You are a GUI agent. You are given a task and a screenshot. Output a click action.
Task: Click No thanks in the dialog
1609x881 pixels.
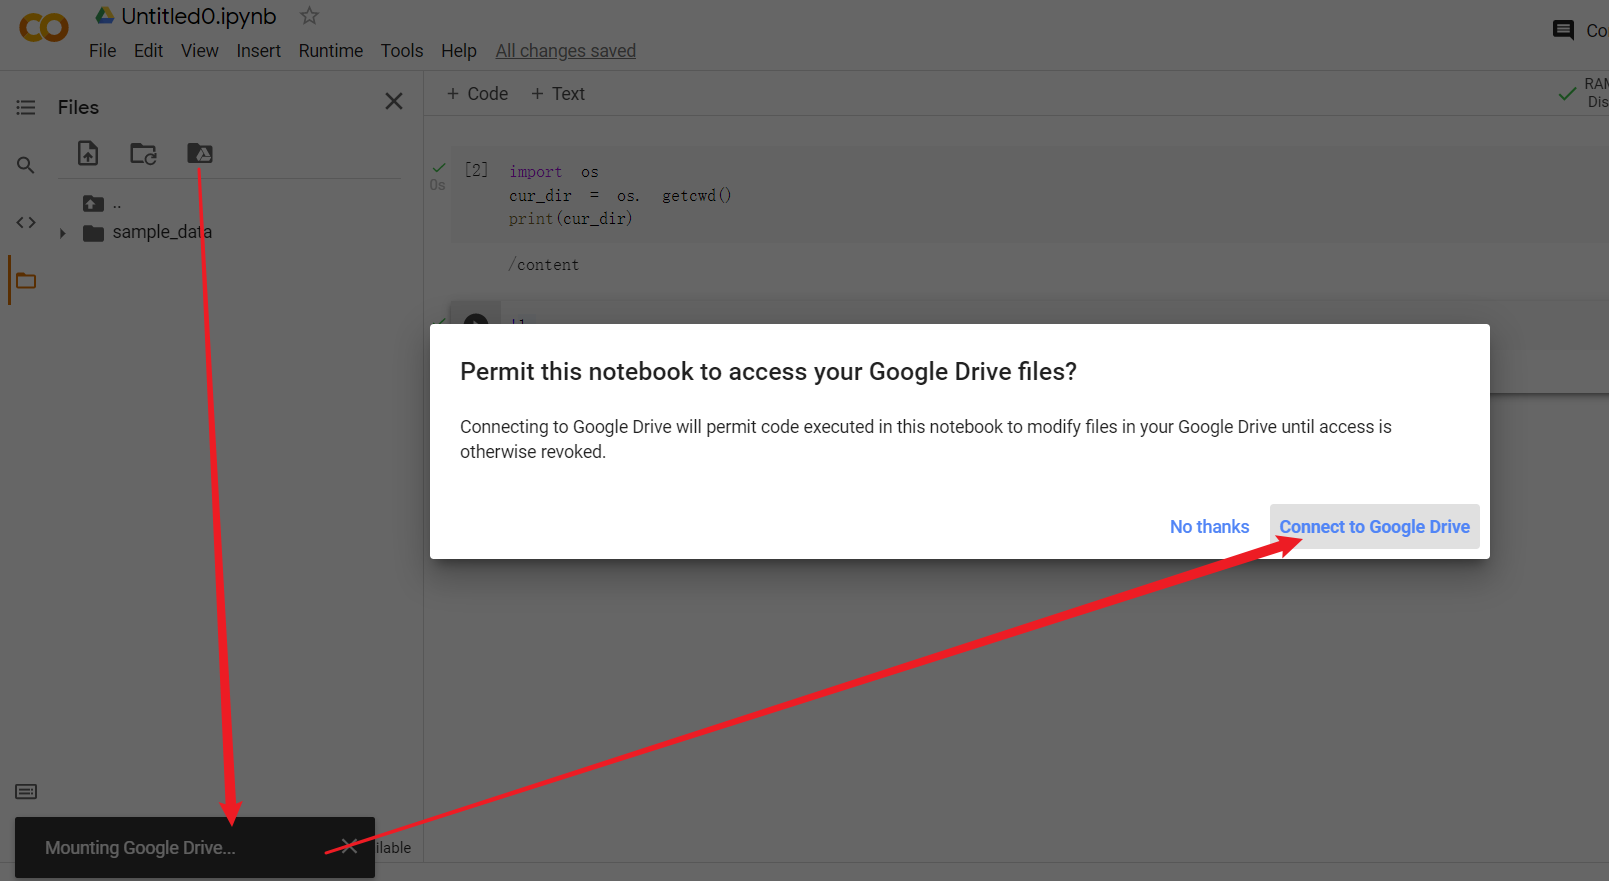click(1209, 527)
